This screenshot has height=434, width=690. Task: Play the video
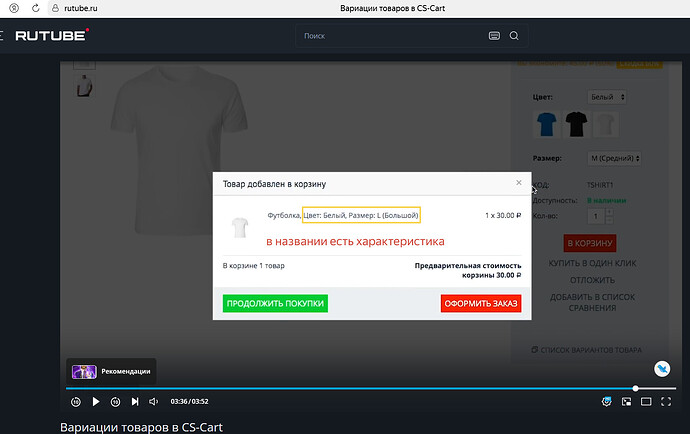95,402
